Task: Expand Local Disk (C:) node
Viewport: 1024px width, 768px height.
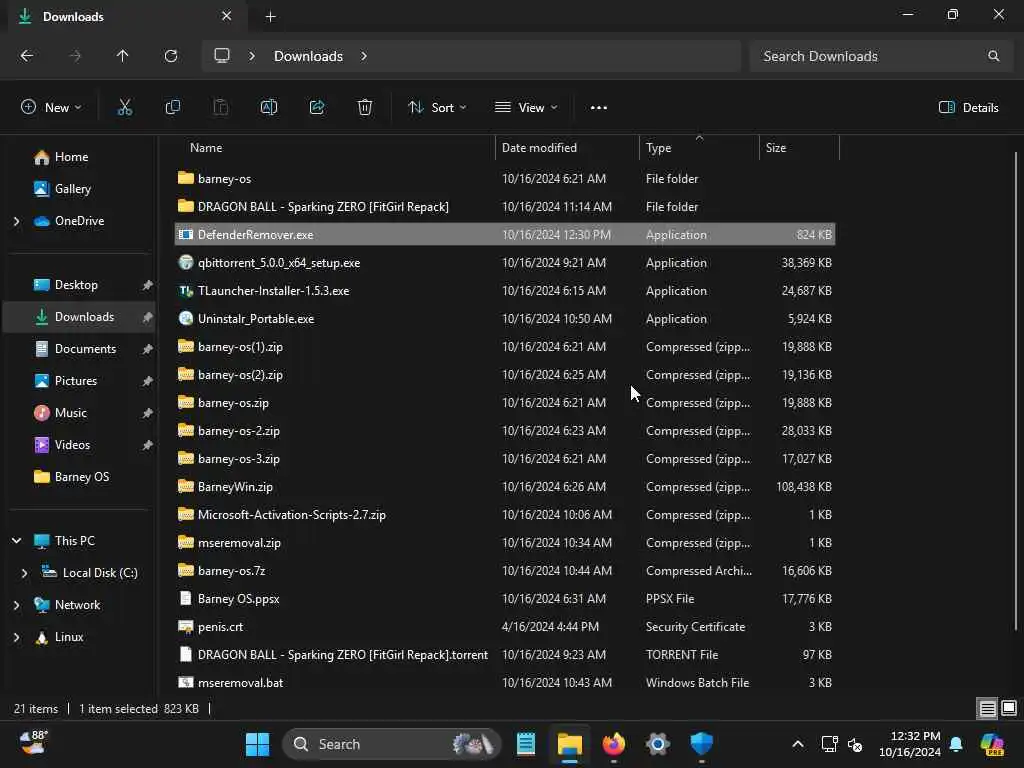Action: click(24, 573)
